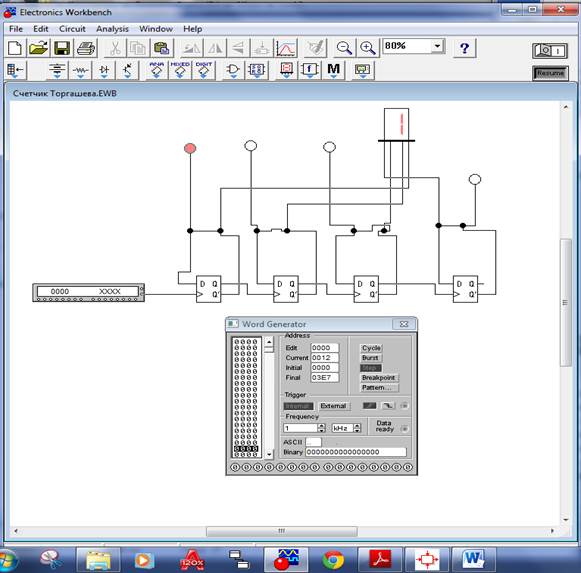Open a circuit file with Open icon
The width and height of the screenshot is (581, 573).
[39, 48]
